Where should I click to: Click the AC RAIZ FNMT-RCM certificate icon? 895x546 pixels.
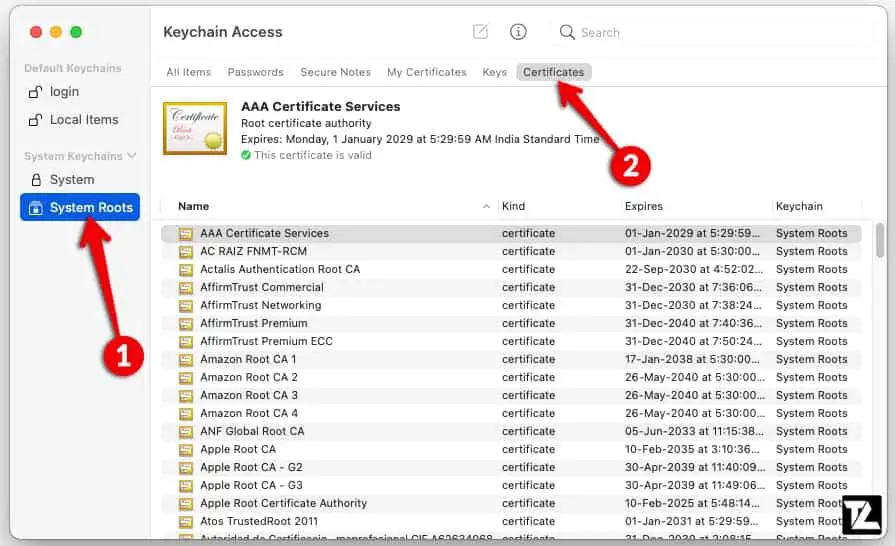[x=186, y=252]
